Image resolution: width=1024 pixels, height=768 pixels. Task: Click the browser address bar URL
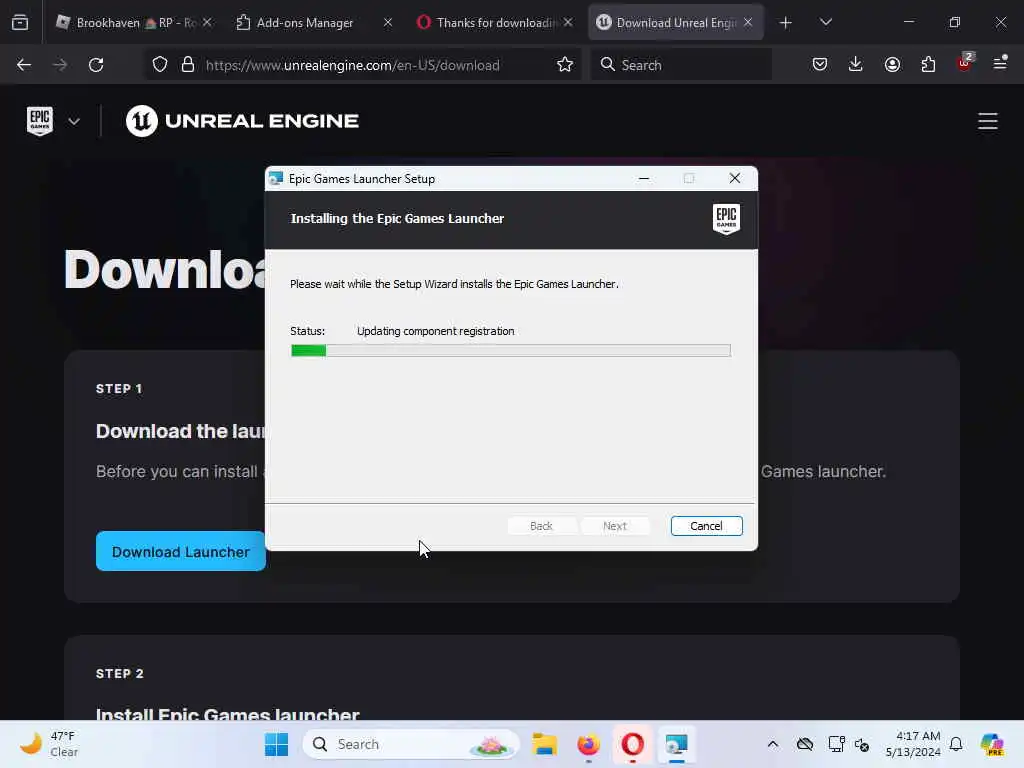[x=353, y=65]
